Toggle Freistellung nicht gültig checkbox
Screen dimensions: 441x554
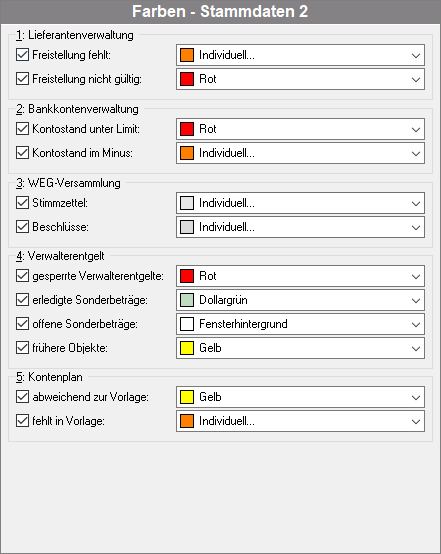(22, 78)
